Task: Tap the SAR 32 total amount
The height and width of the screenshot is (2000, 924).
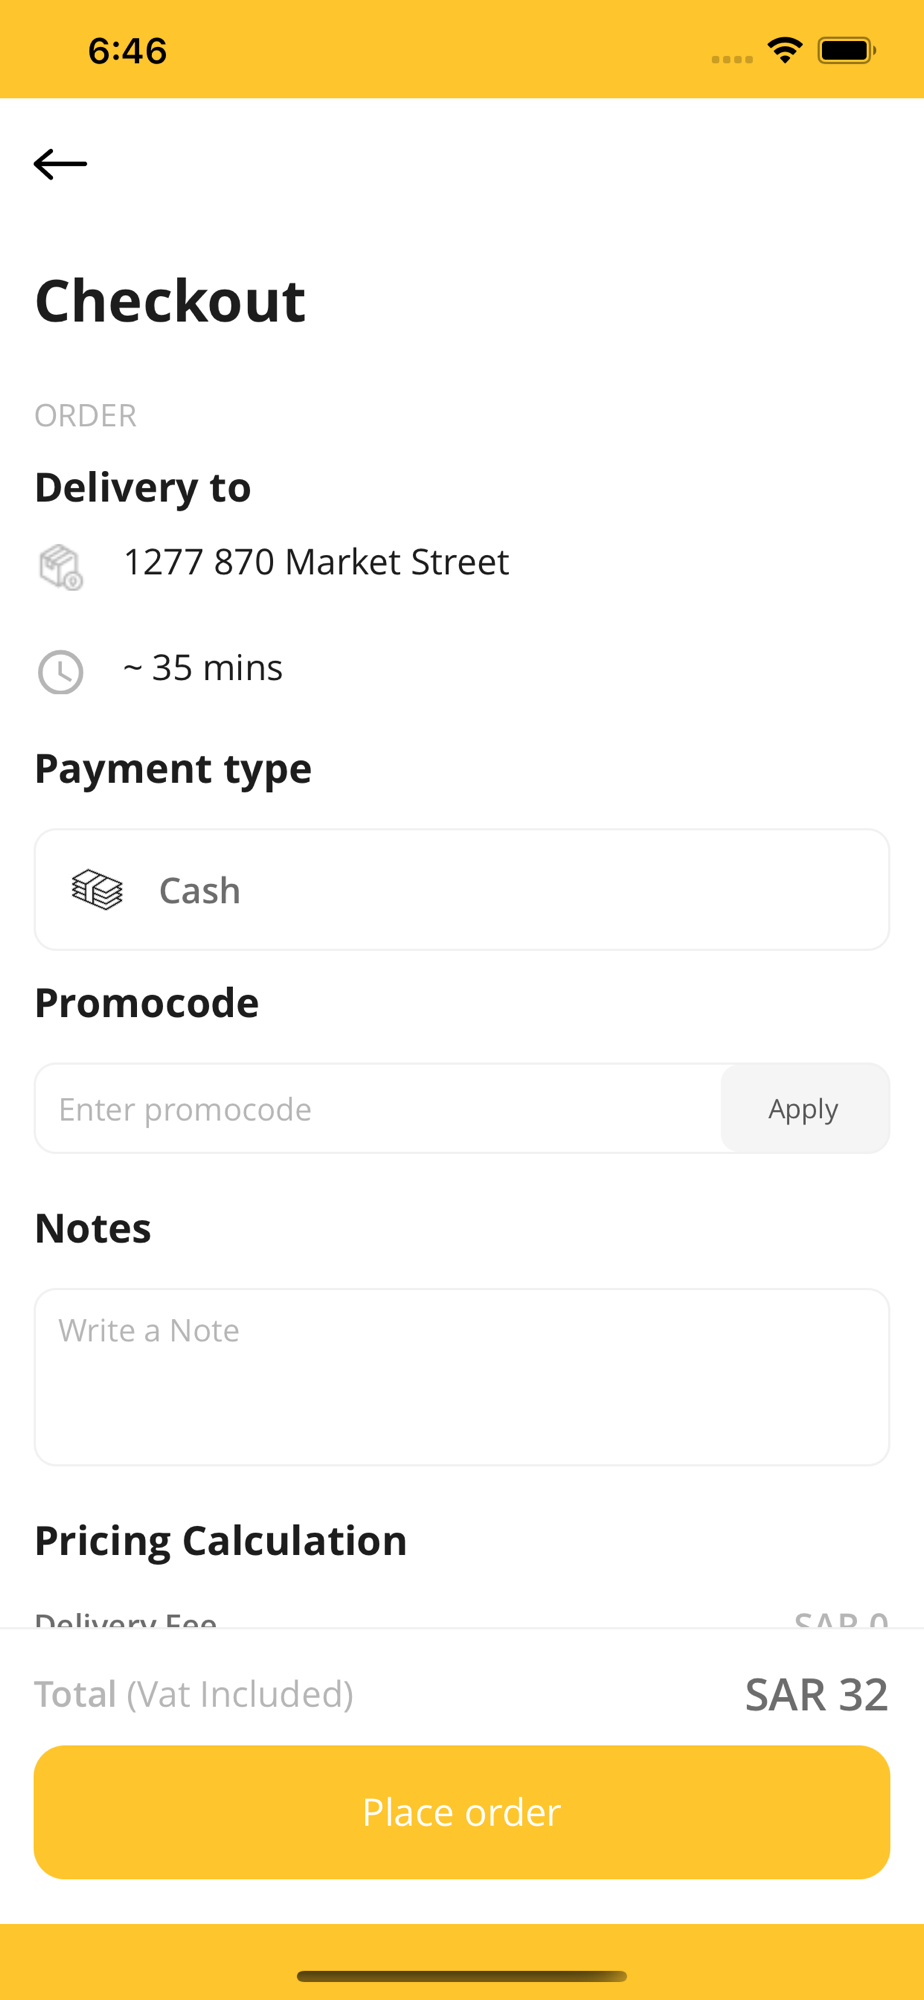Action: click(817, 1694)
